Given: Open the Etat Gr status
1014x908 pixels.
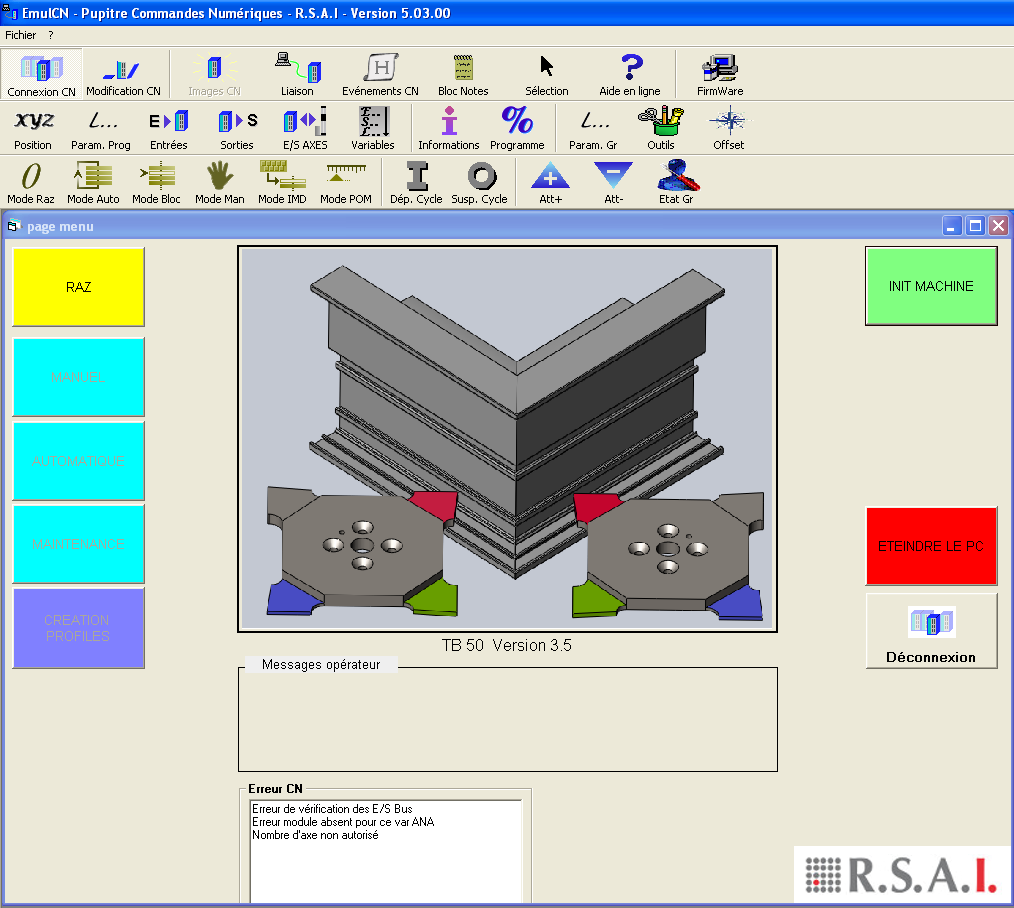Looking at the screenshot, I should (x=676, y=183).
